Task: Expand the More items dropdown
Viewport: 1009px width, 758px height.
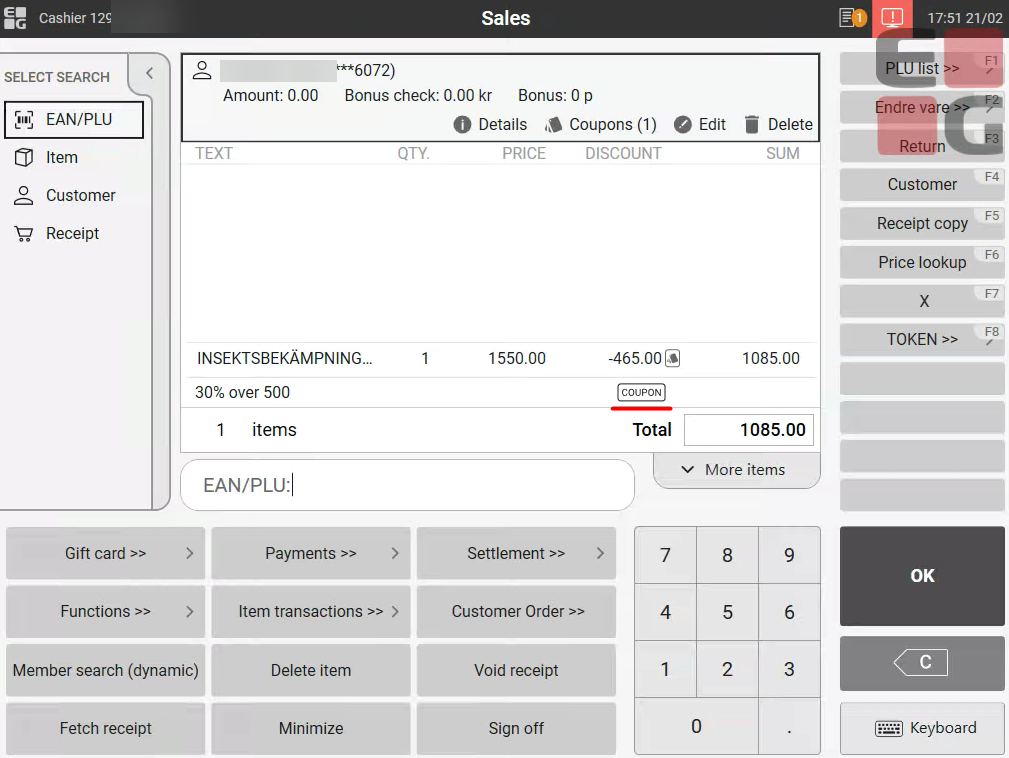Action: pos(735,470)
